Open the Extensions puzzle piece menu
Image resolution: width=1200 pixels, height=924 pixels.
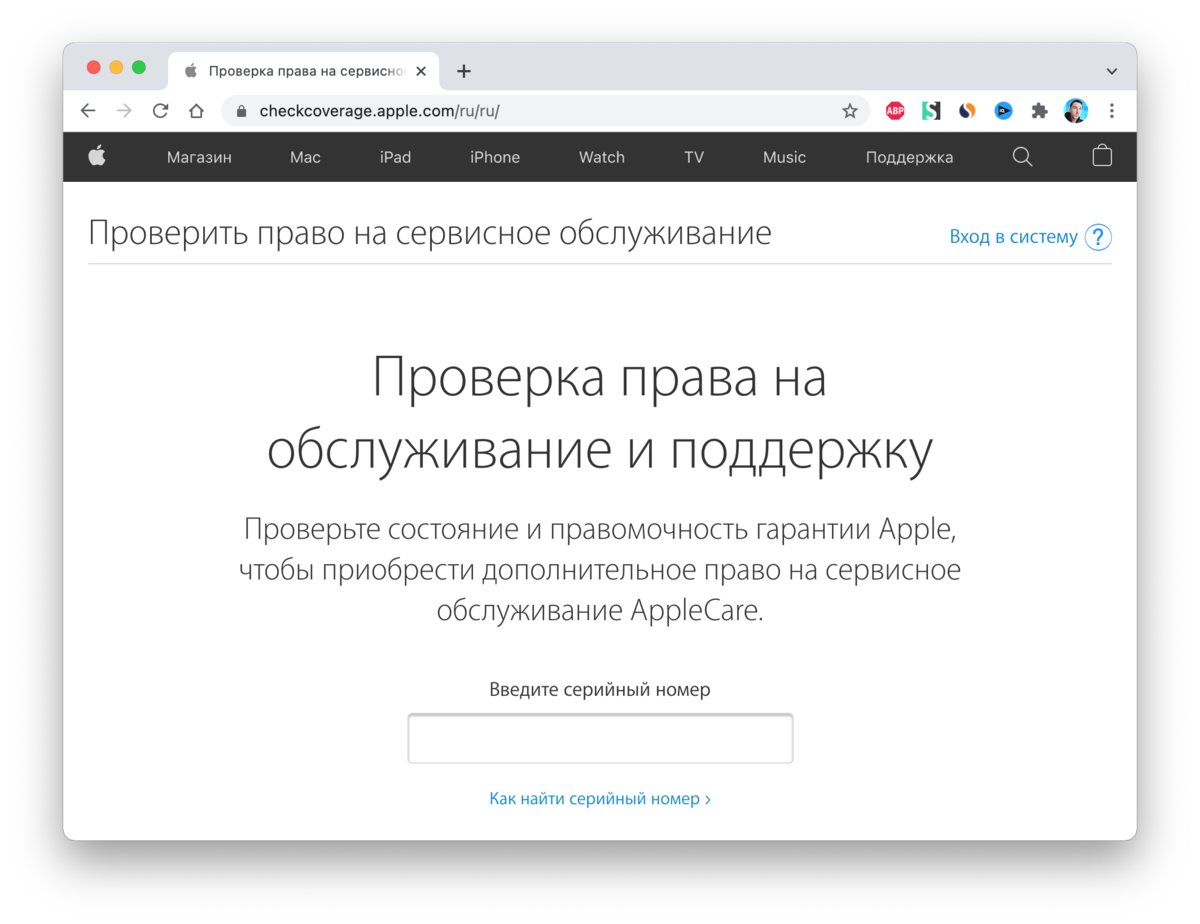tap(1039, 111)
